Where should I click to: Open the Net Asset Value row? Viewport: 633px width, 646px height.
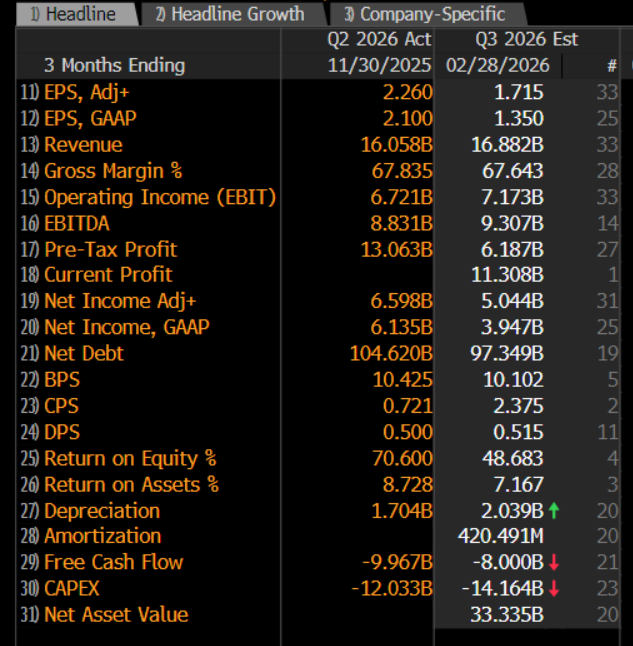[115, 615]
